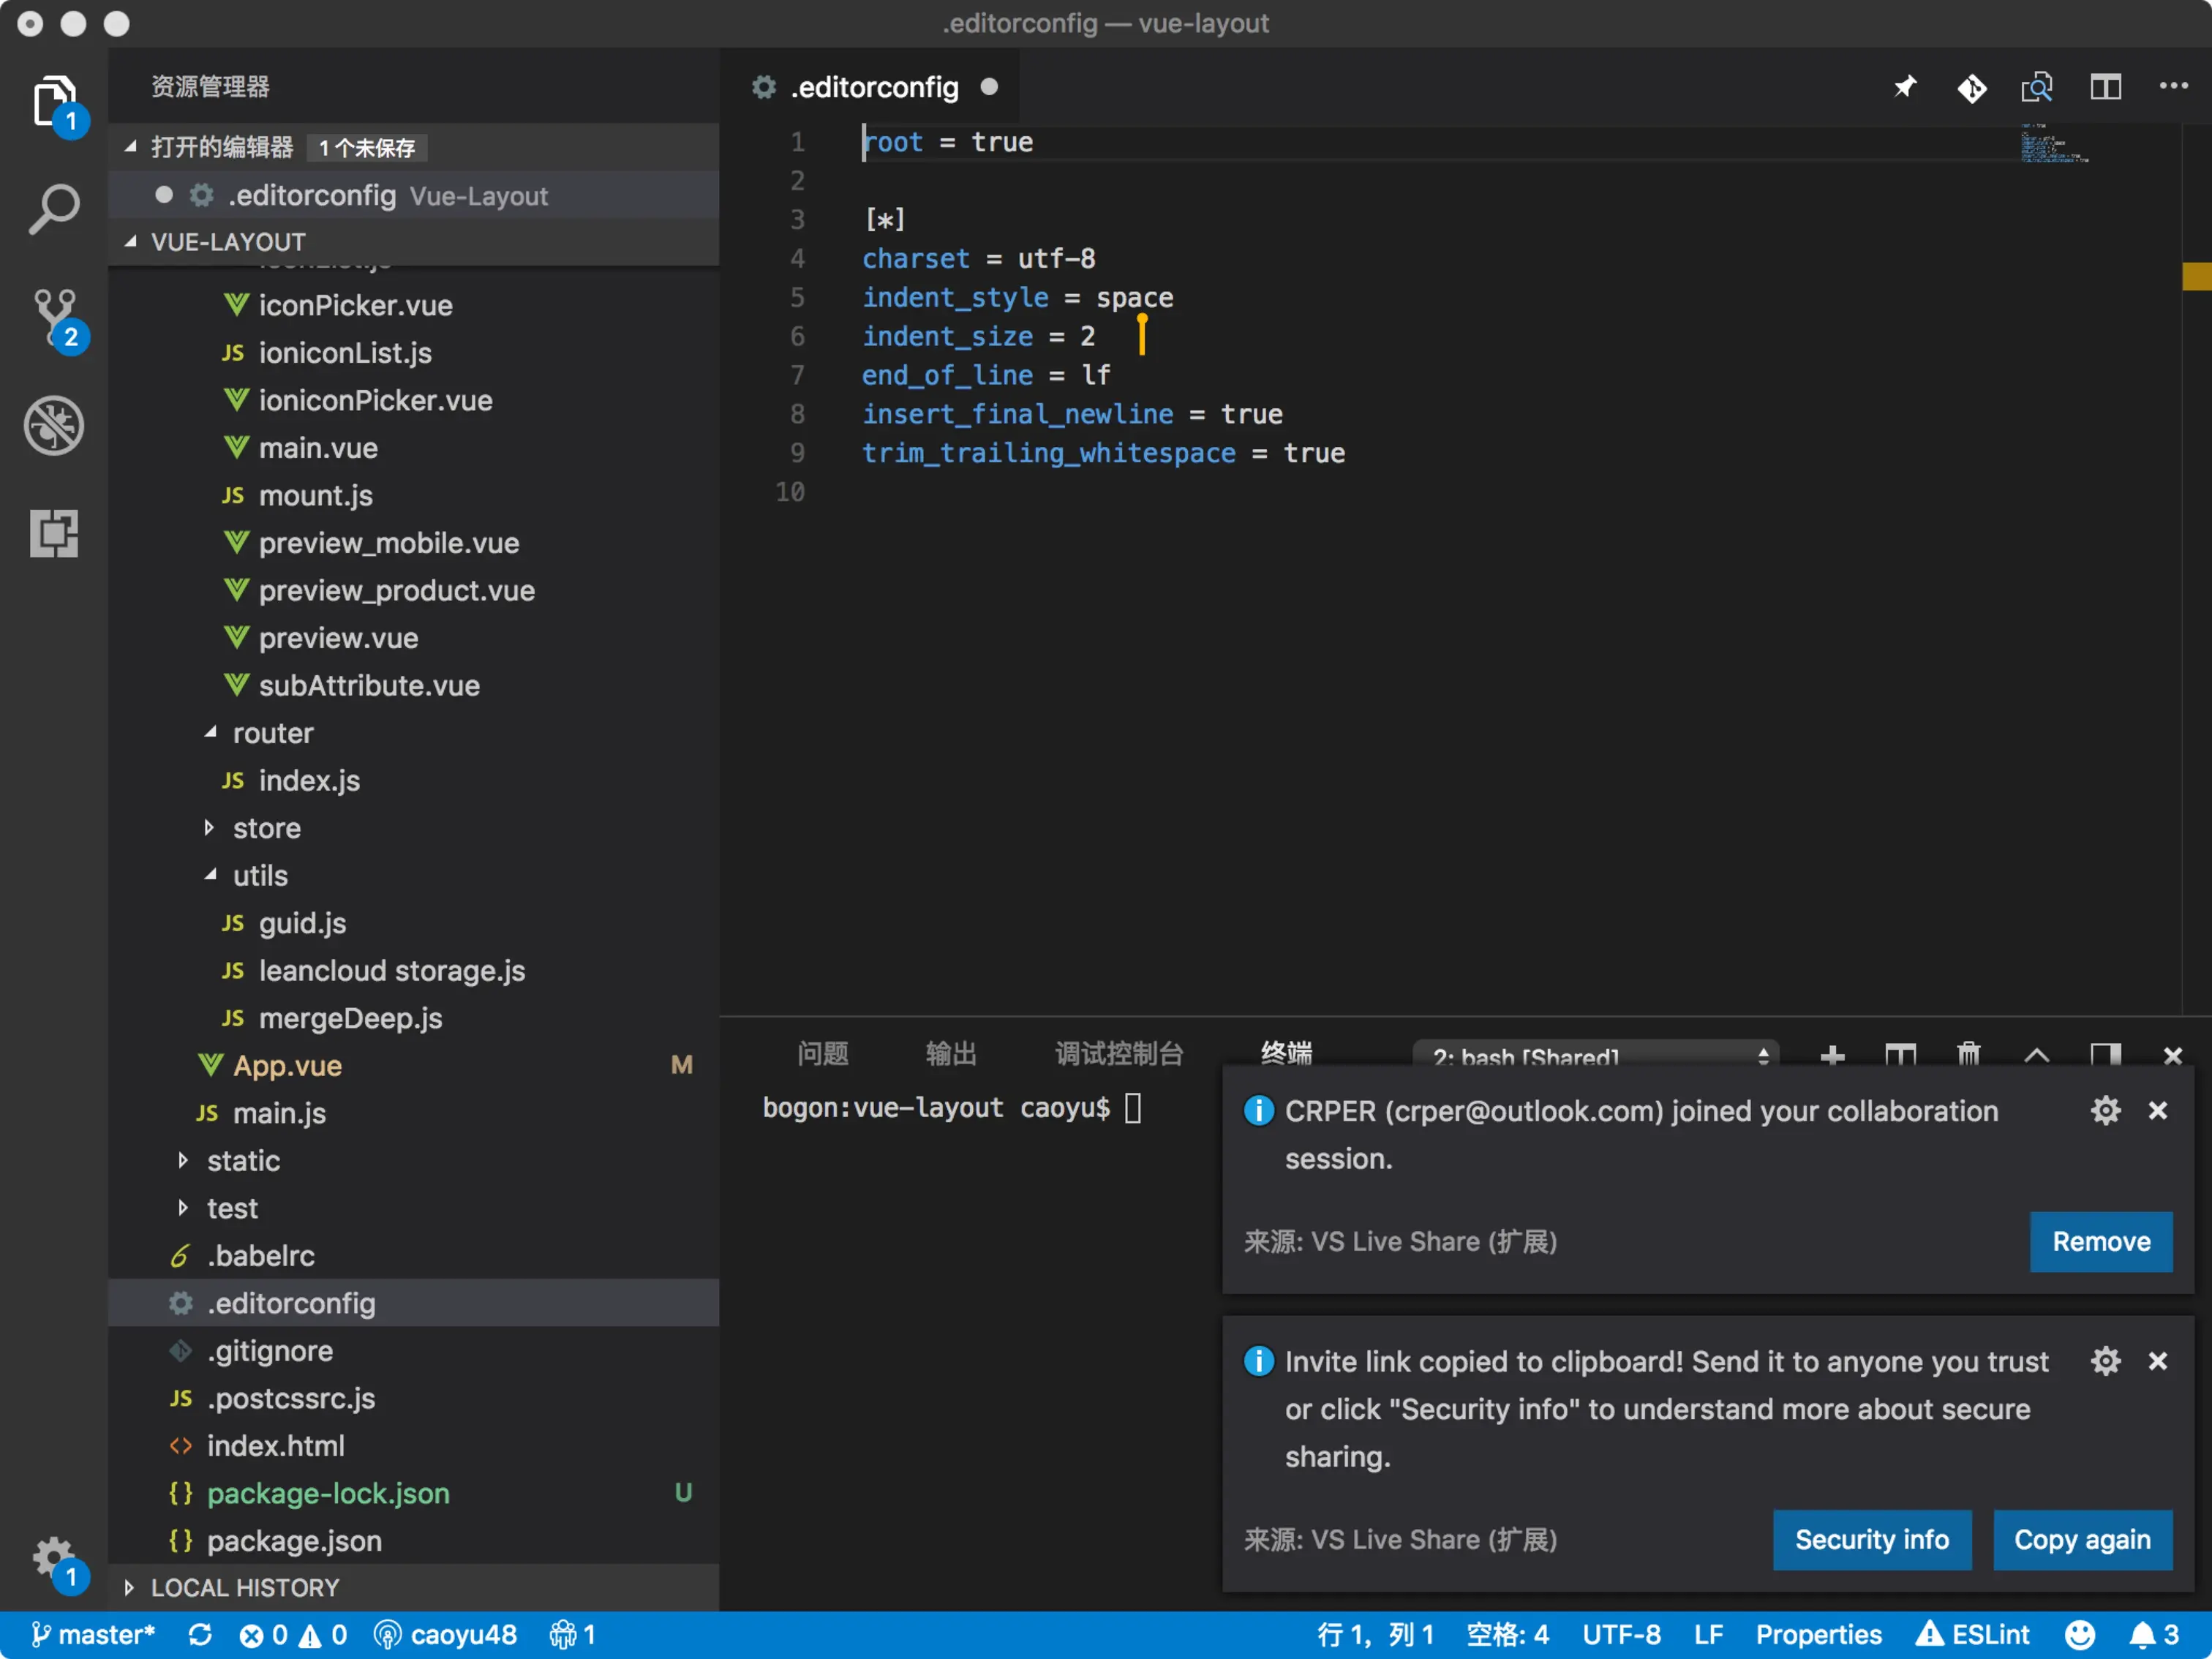Screen dimensions: 2212x1659
Task: Click the trash icon to kill terminal
Action: click(1968, 1055)
